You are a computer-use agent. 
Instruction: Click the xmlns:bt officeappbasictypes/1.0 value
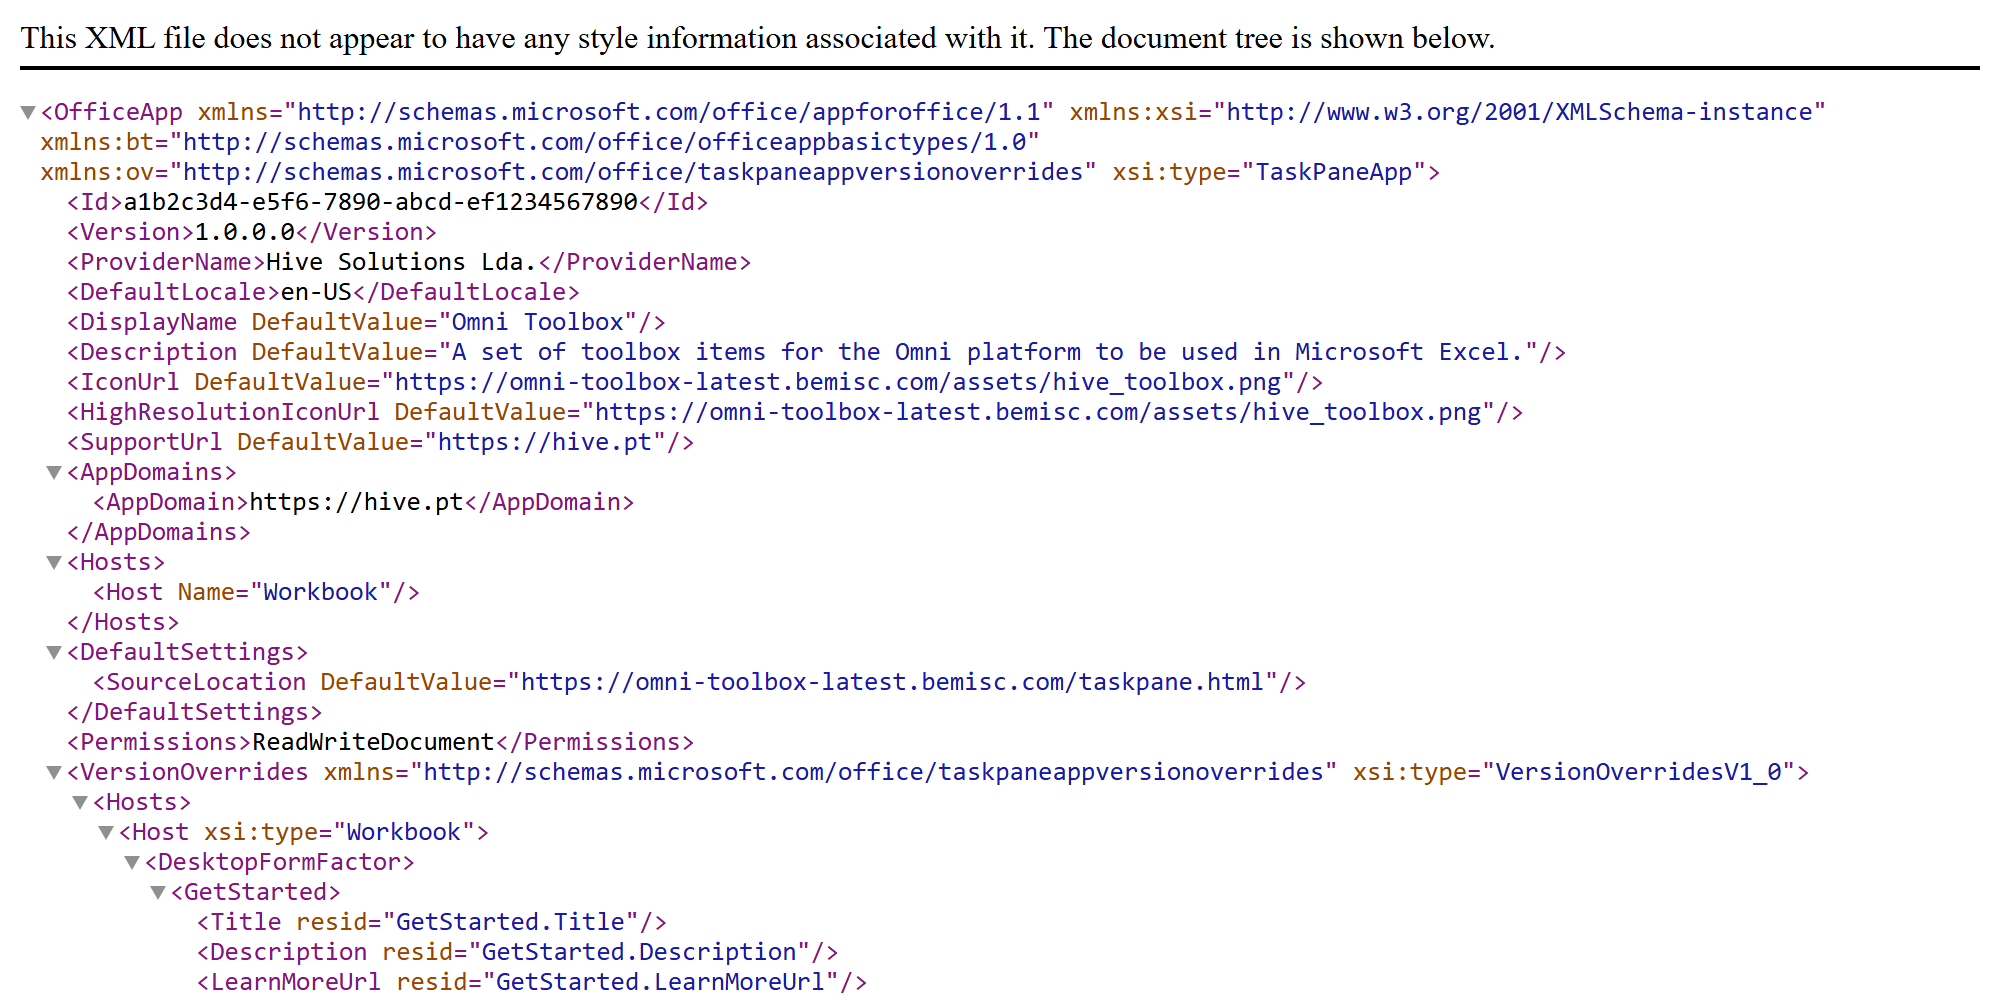[x=605, y=142]
